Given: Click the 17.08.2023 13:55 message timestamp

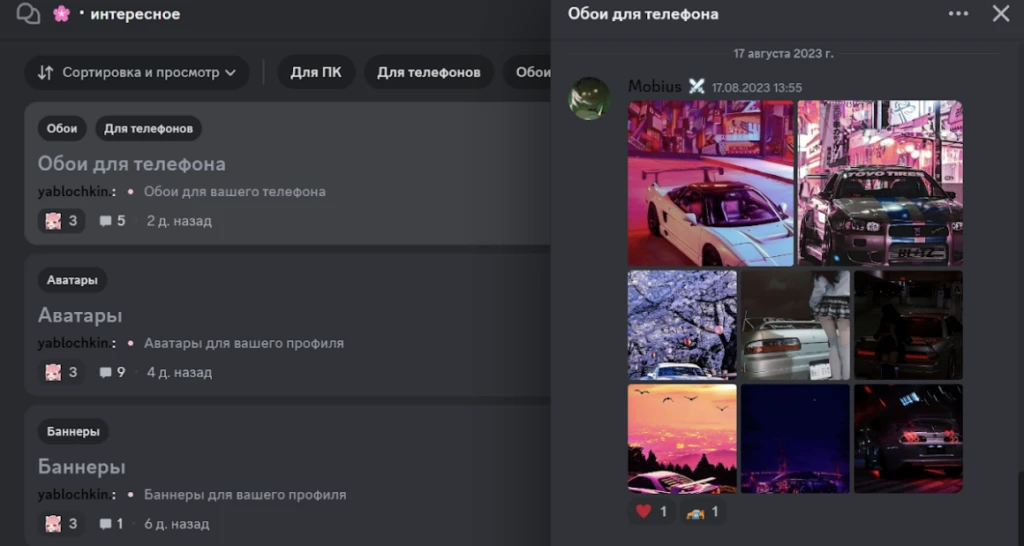Looking at the screenshot, I should click(757, 88).
